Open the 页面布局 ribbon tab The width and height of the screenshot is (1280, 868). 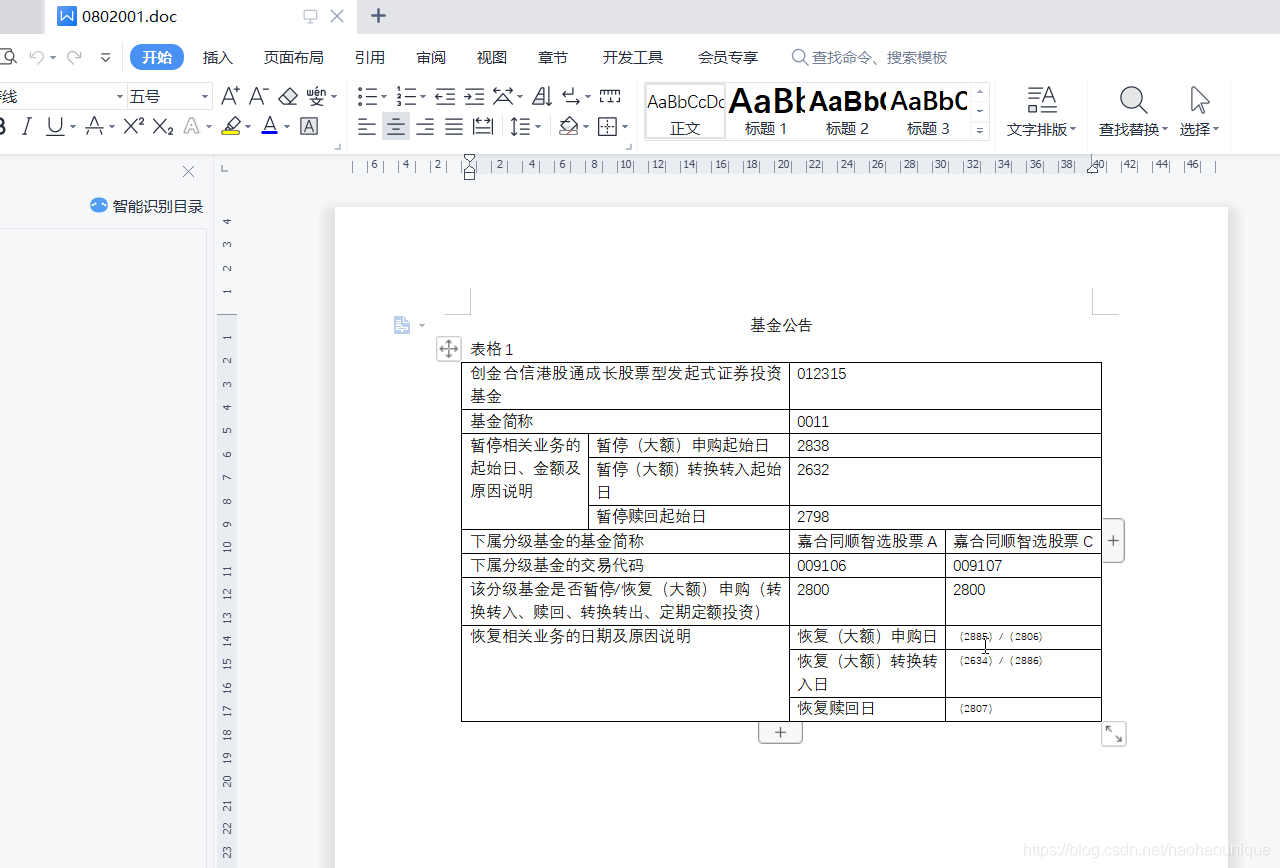(x=293, y=57)
